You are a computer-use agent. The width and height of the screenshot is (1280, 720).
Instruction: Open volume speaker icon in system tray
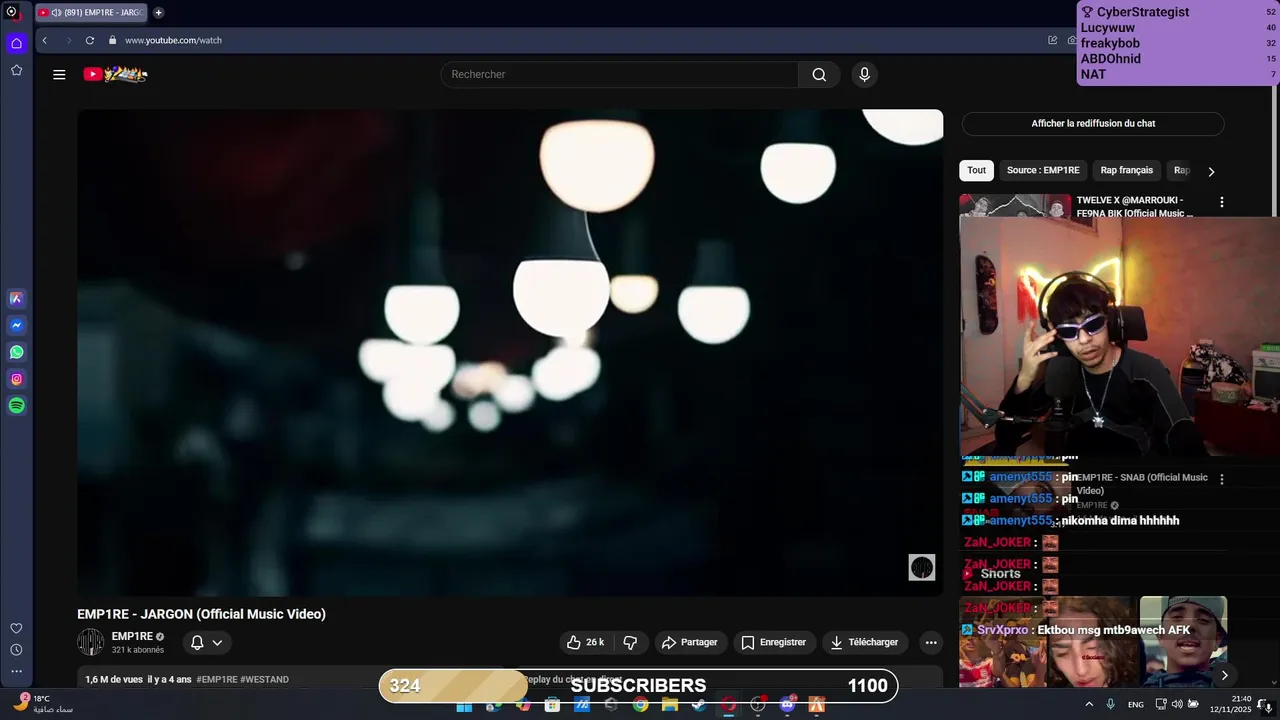click(x=1177, y=705)
